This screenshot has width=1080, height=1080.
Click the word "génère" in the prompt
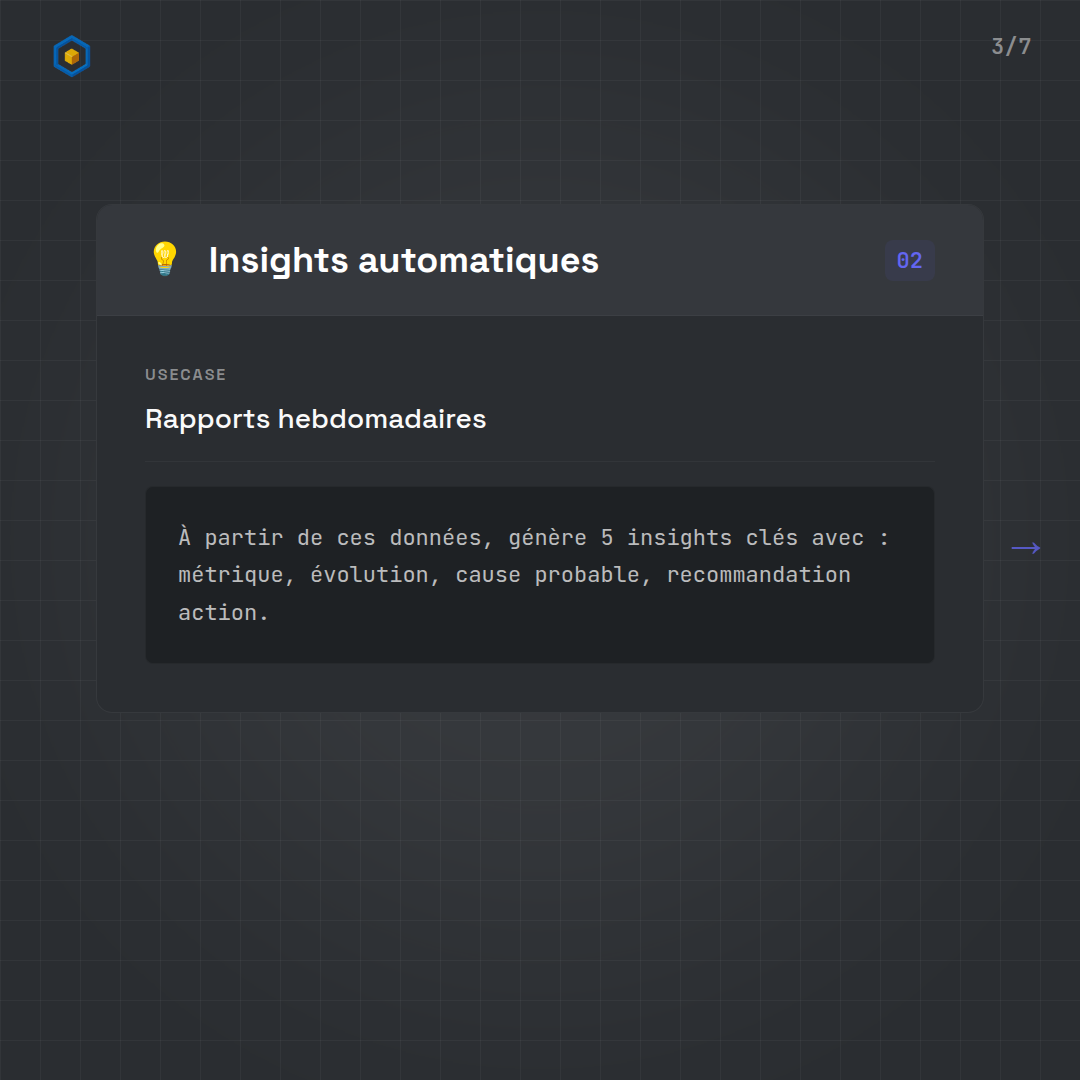coord(547,538)
